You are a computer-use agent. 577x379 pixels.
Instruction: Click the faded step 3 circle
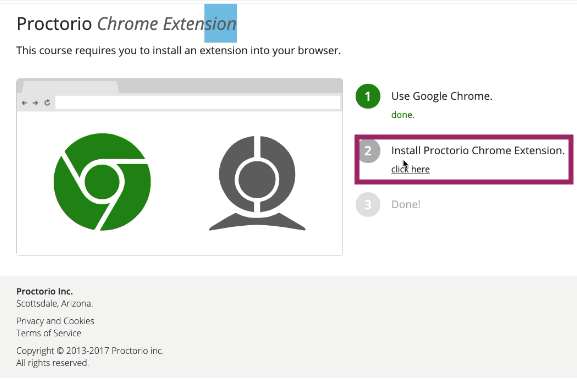368,205
